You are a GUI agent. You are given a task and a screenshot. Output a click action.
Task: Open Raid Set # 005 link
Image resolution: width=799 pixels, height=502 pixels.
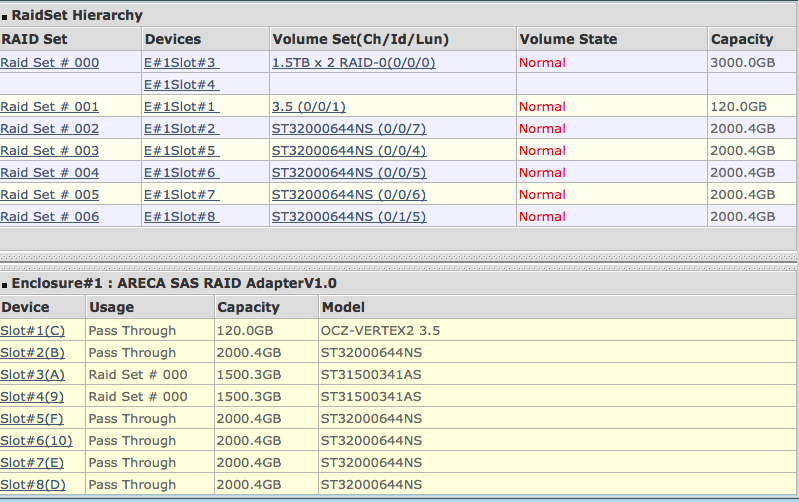click(x=49, y=194)
